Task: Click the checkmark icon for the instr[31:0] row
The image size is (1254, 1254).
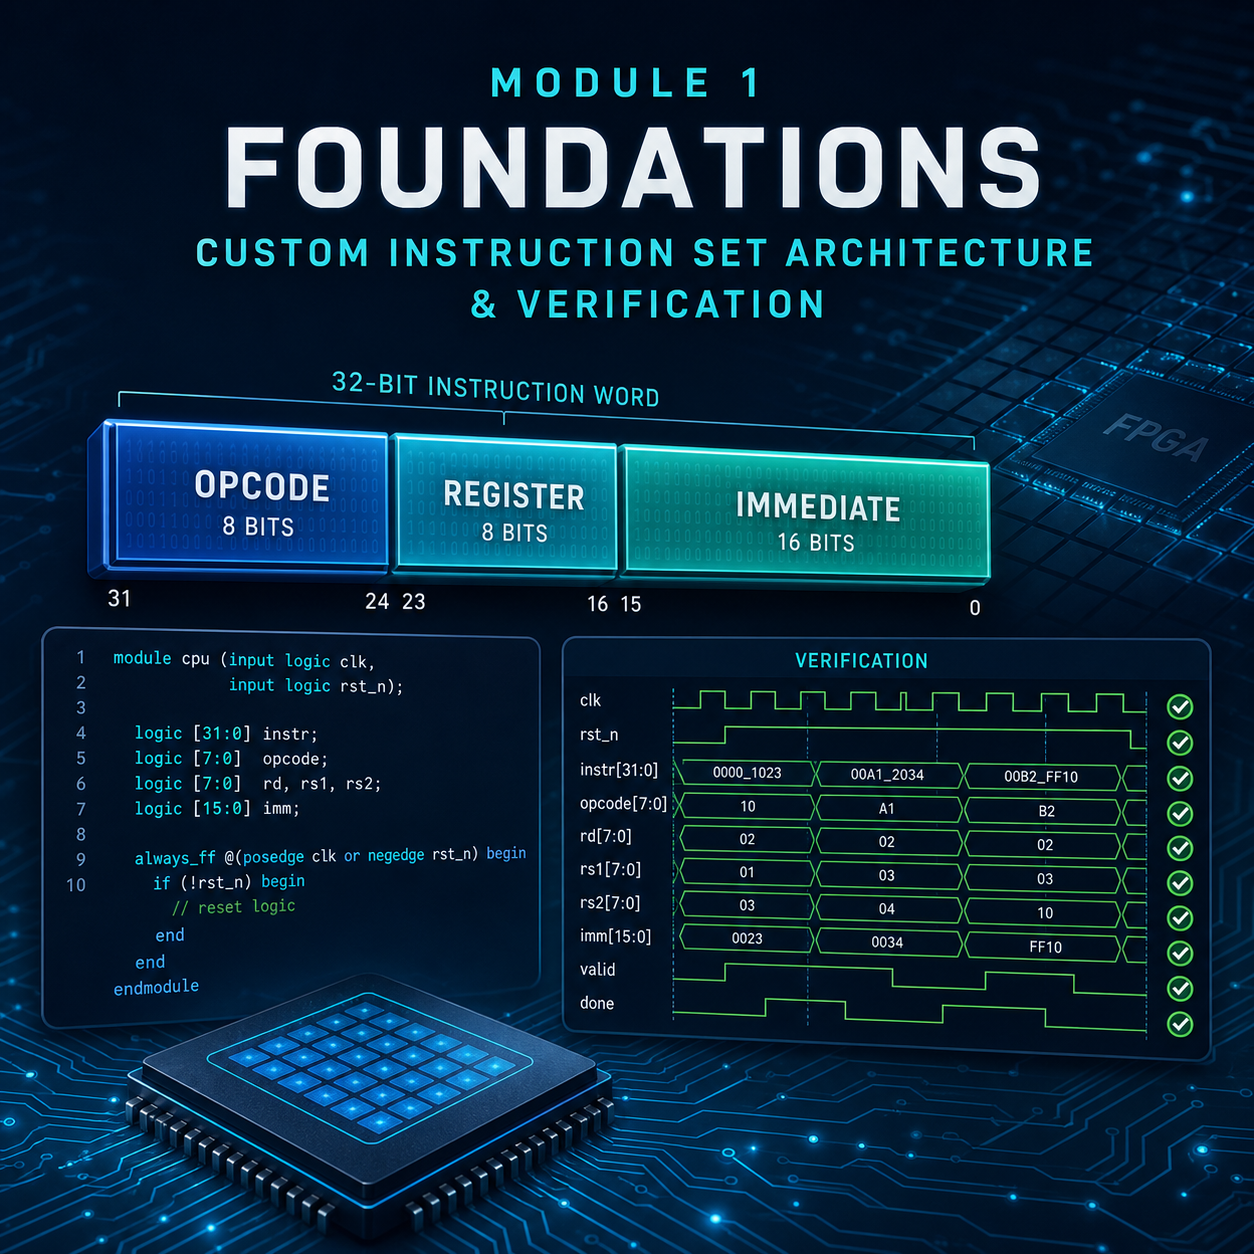Action: (x=1180, y=778)
